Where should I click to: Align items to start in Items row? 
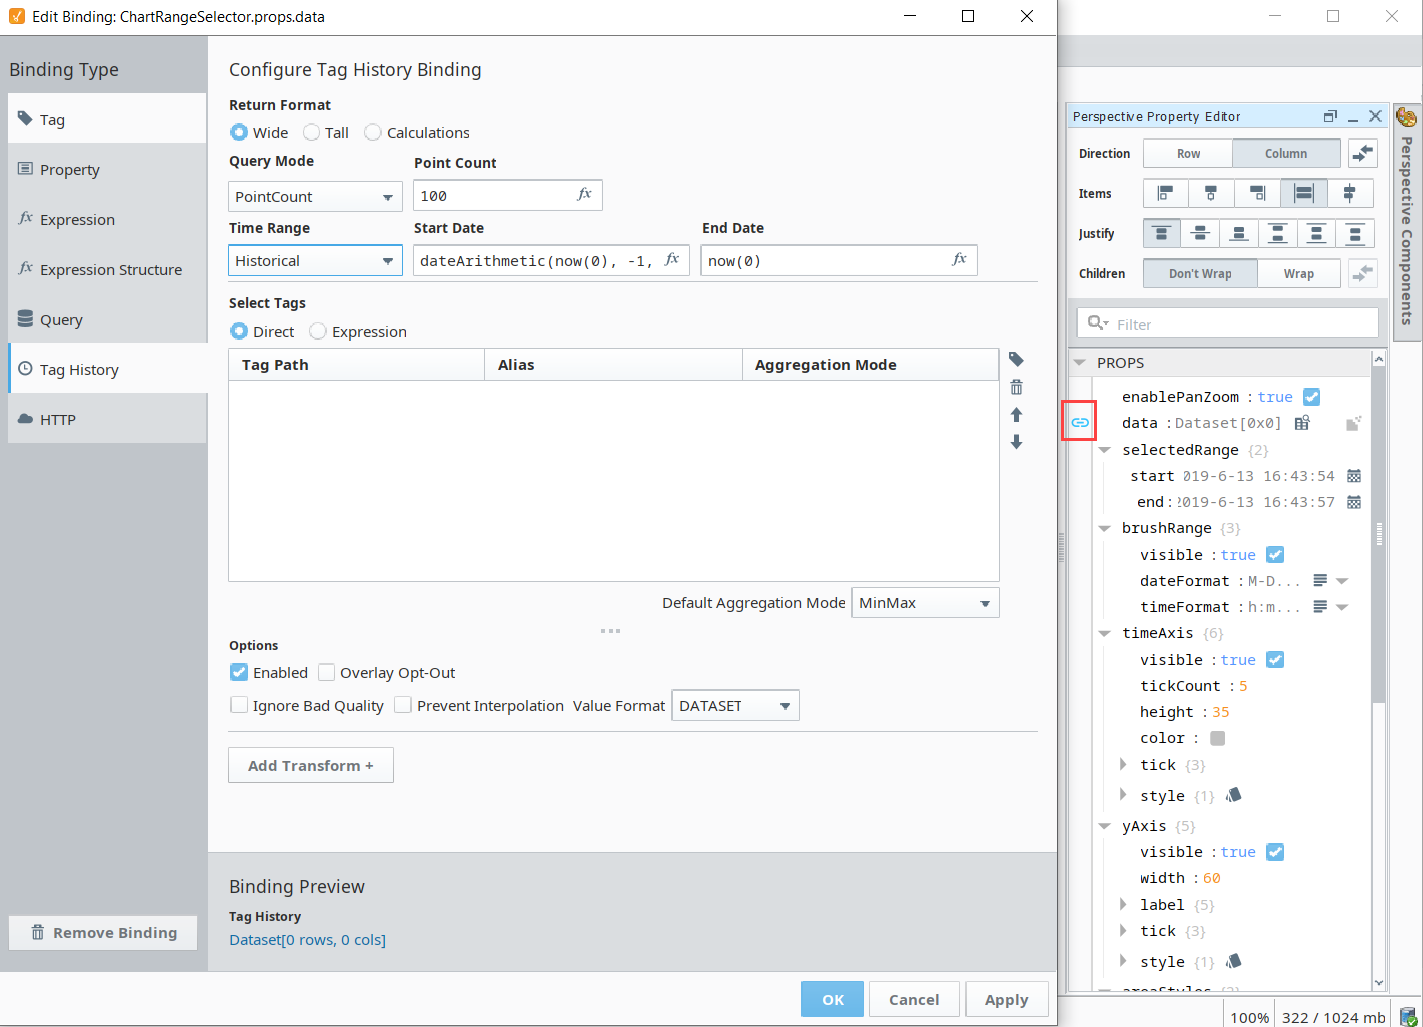tap(1165, 193)
